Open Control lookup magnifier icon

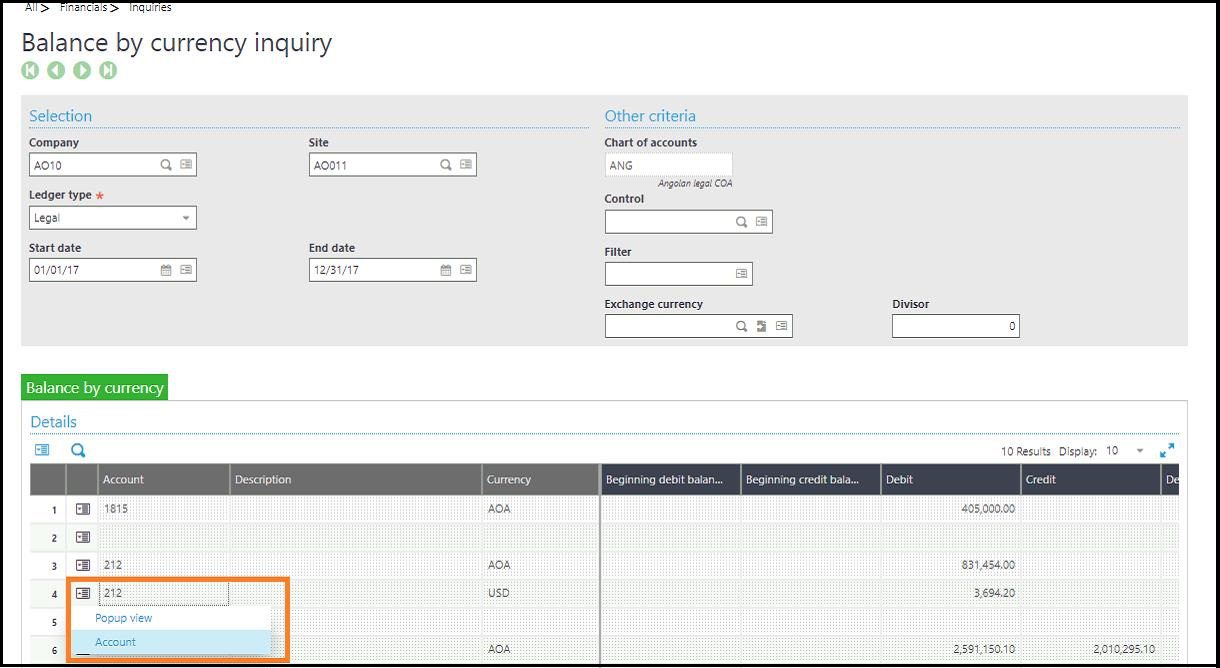pyautogui.click(x=742, y=222)
